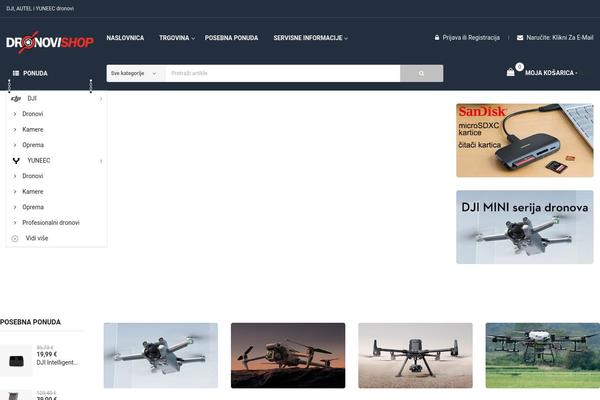Open the black enterprise drone image card
The image size is (600, 400).
click(416, 356)
